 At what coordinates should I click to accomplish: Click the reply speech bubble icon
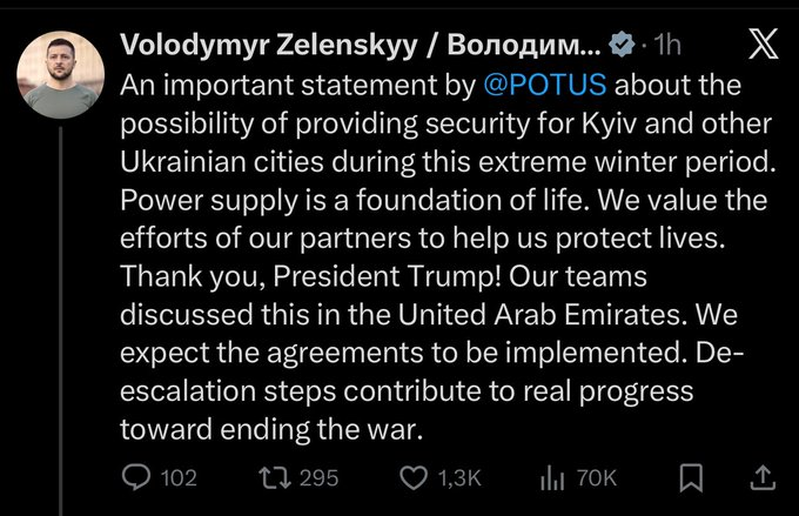pos(135,479)
